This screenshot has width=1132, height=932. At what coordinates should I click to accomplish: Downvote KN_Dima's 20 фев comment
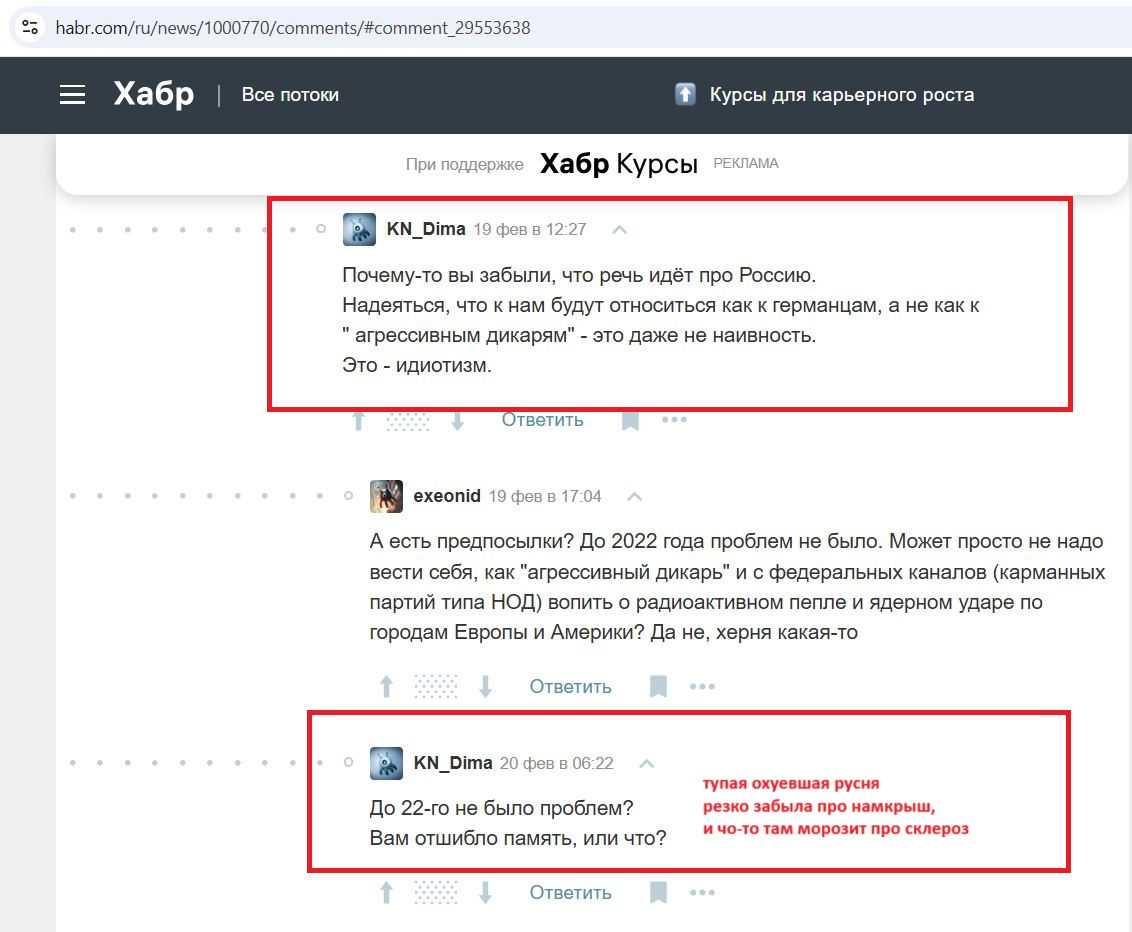point(486,892)
